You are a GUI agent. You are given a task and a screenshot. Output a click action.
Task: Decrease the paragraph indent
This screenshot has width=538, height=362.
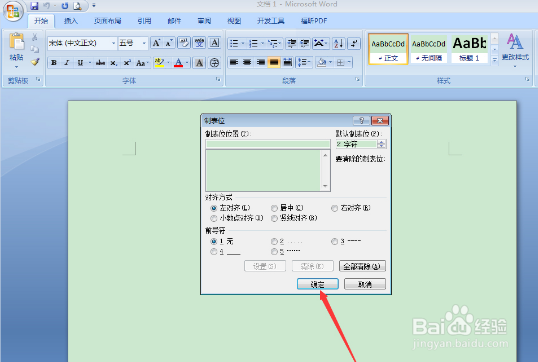tap(292, 43)
